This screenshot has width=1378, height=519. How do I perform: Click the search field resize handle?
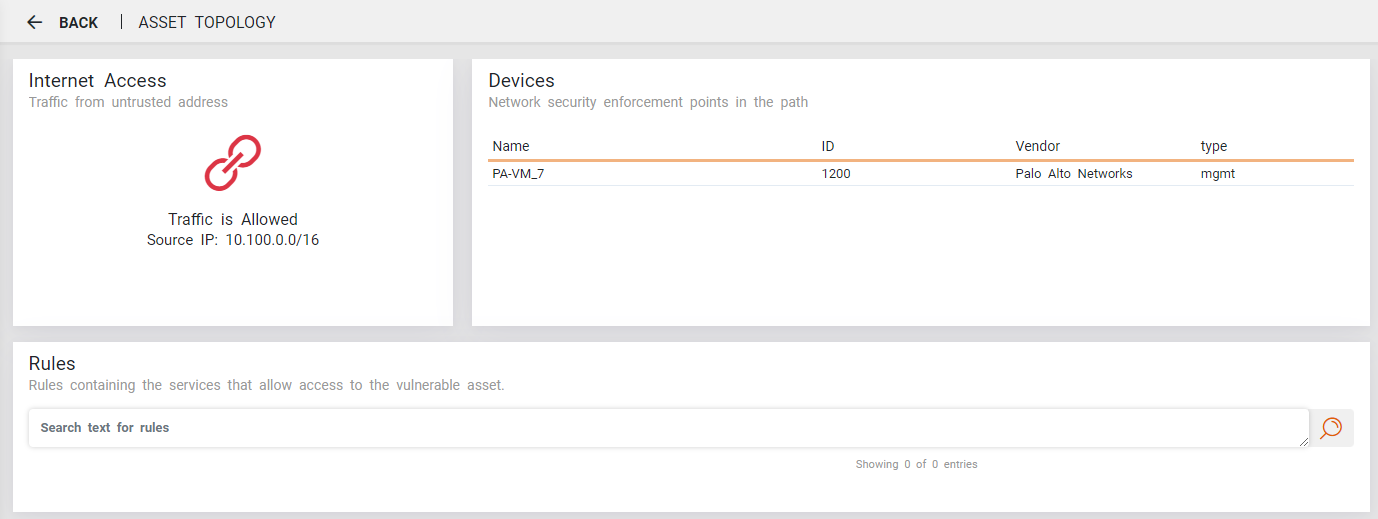(x=1304, y=442)
